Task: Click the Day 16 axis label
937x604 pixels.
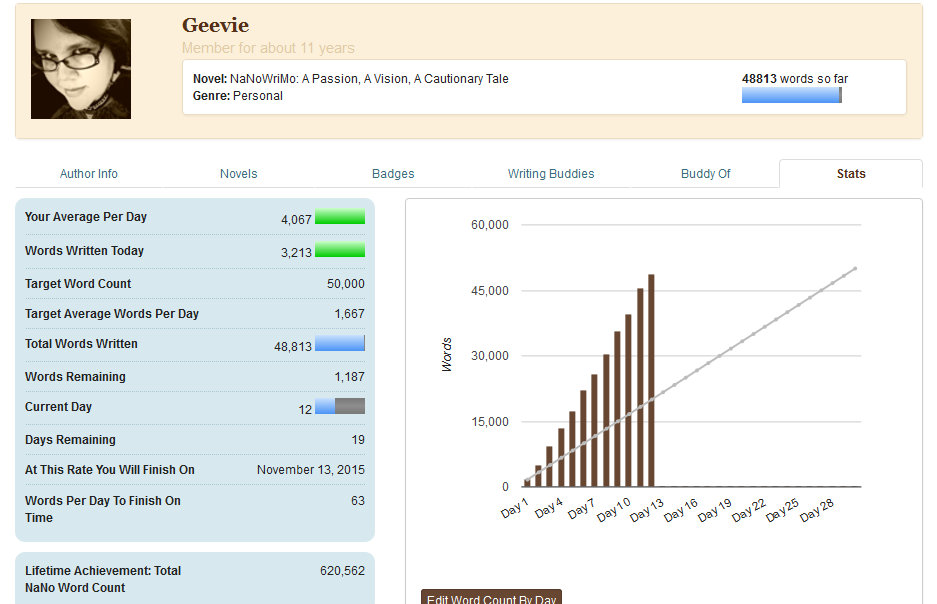Action: coord(681,510)
